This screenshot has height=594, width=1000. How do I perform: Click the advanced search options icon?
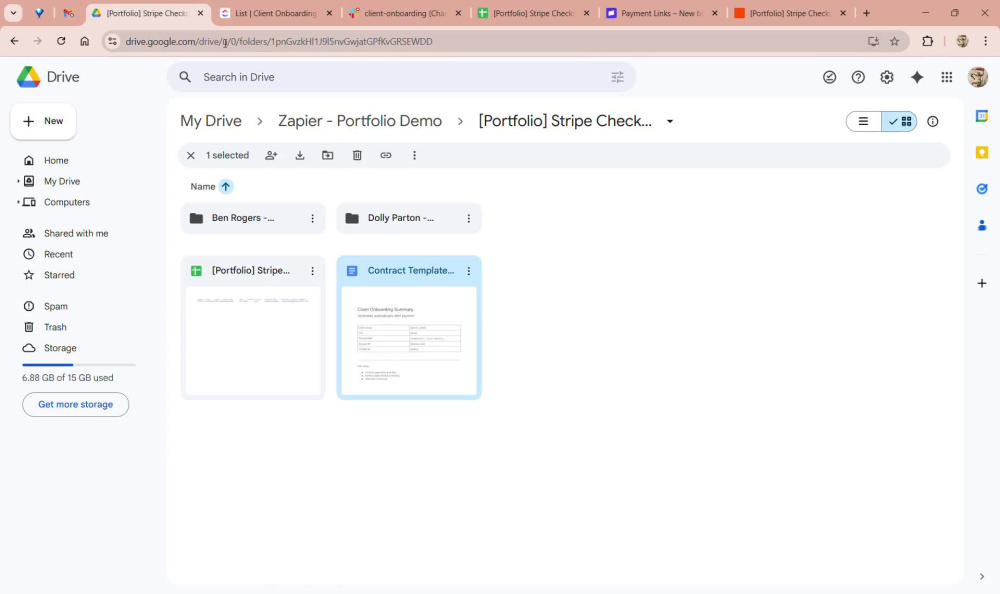tap(617, 77)
